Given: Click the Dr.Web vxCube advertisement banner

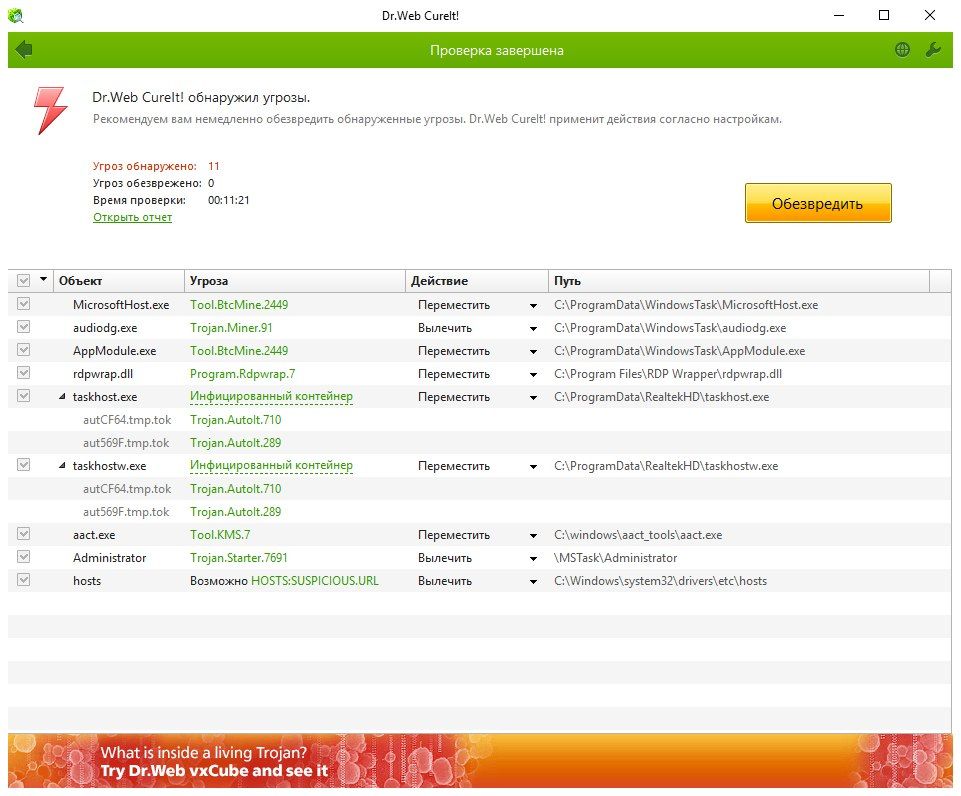Looking at the screenshot, I should tap(480, 761).
